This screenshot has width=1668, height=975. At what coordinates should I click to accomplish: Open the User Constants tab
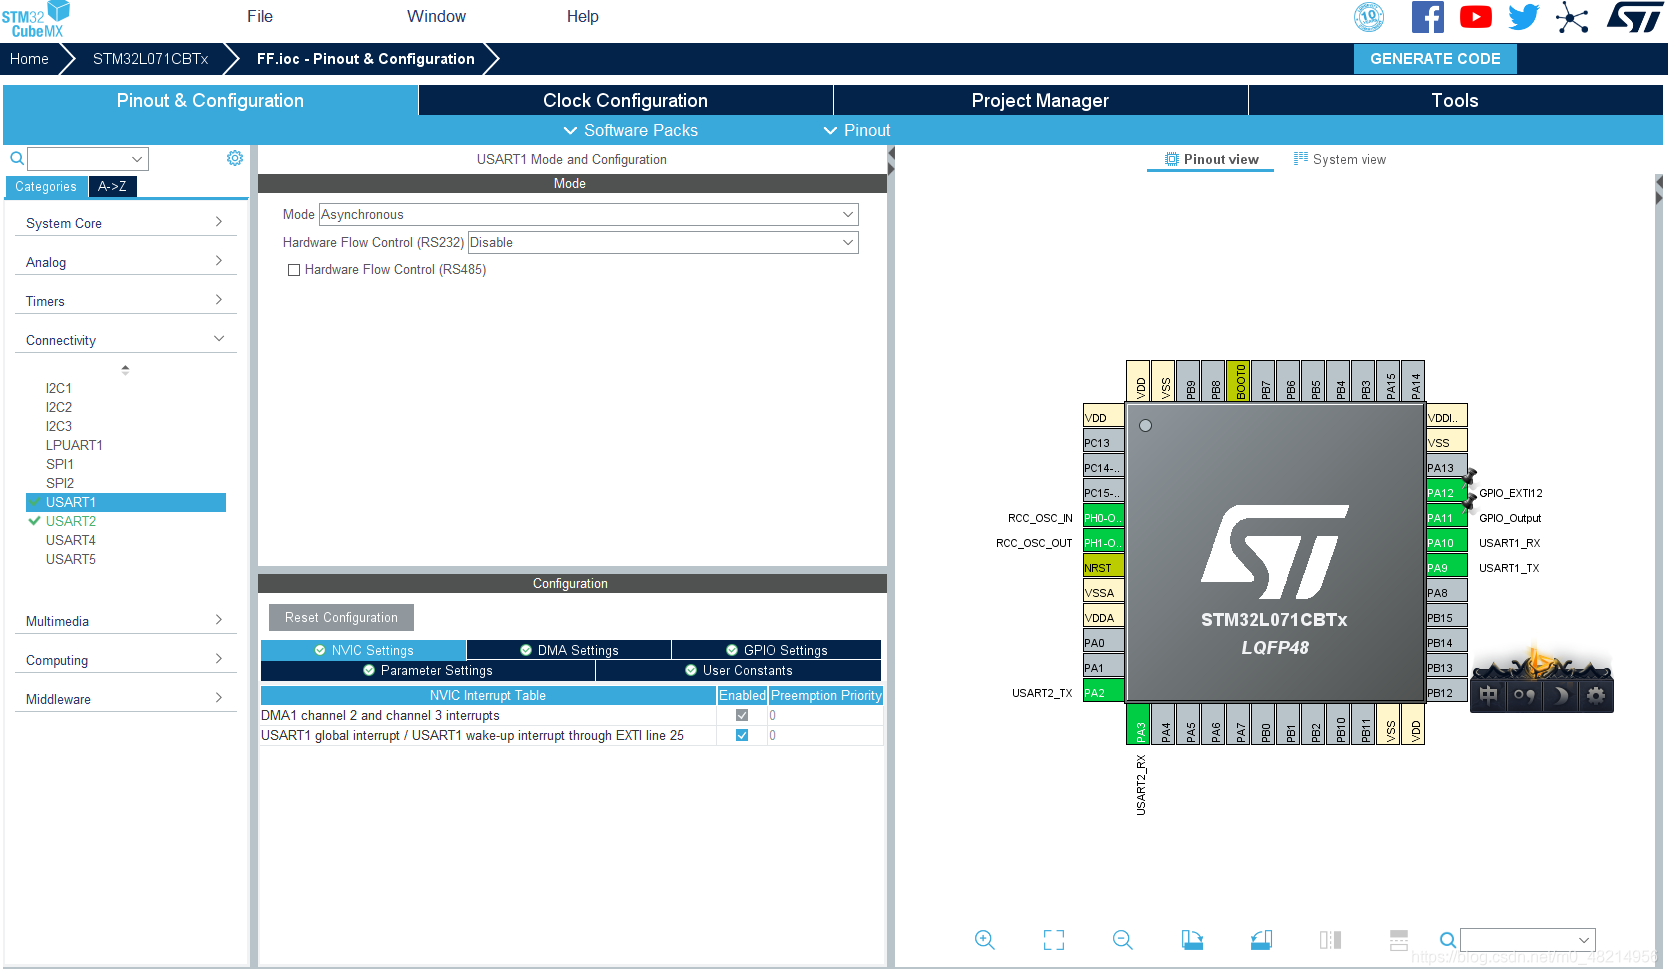click(738, 670)
